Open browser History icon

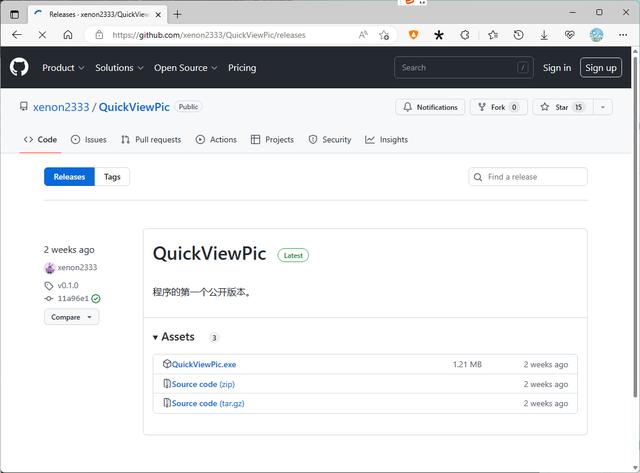coord(518,35)
